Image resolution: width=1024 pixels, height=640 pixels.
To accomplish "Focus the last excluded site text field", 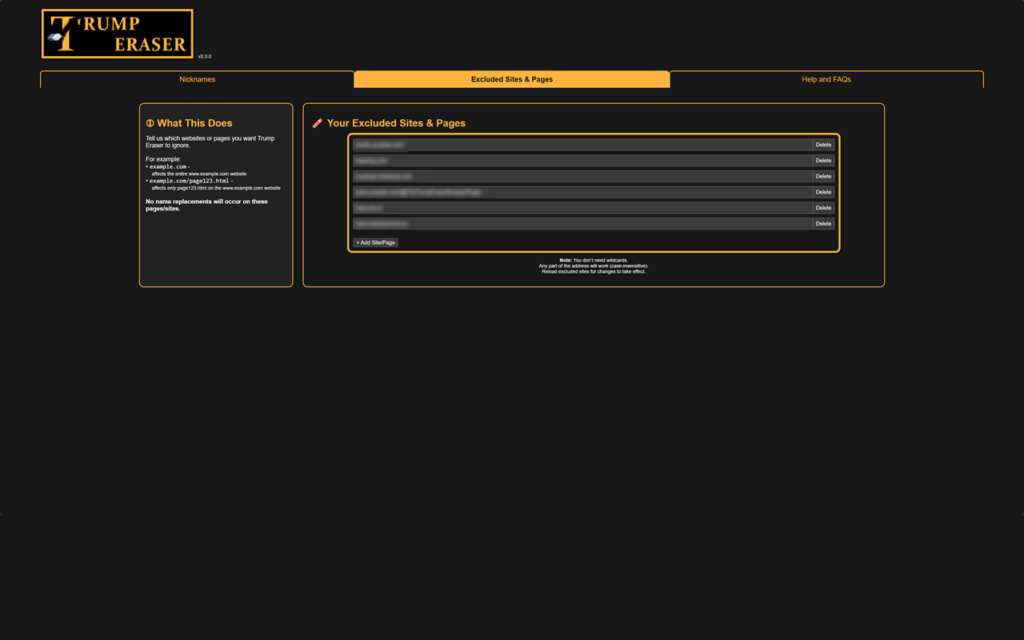I will coord(583,223).
